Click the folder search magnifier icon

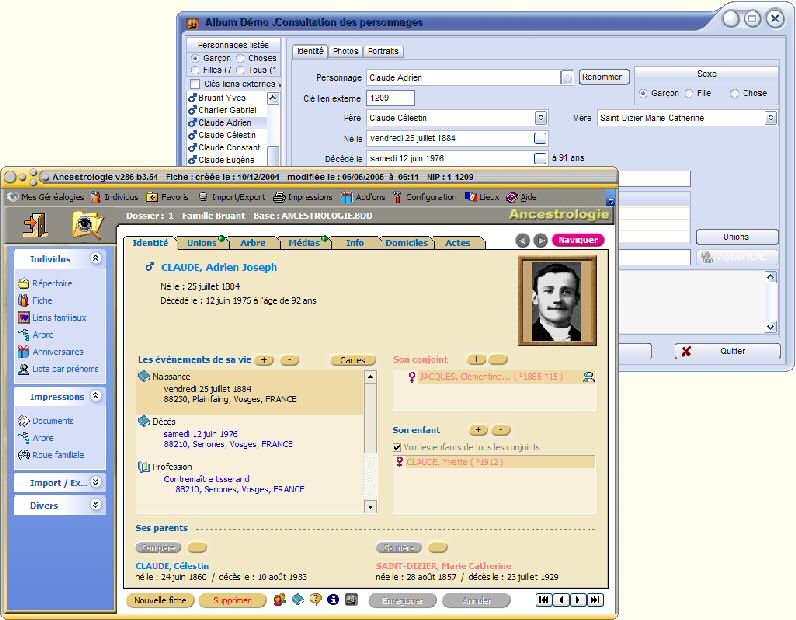click(87, 224)
